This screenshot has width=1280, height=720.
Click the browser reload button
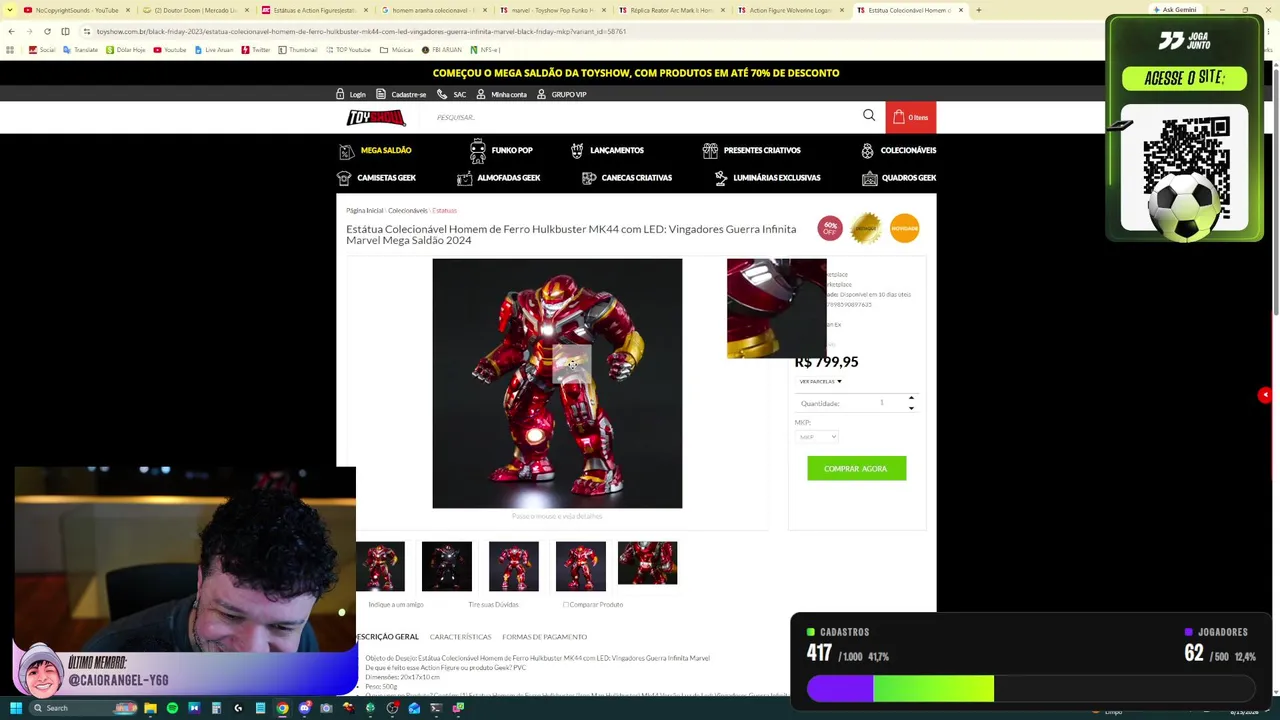click(x=47, y=31)
